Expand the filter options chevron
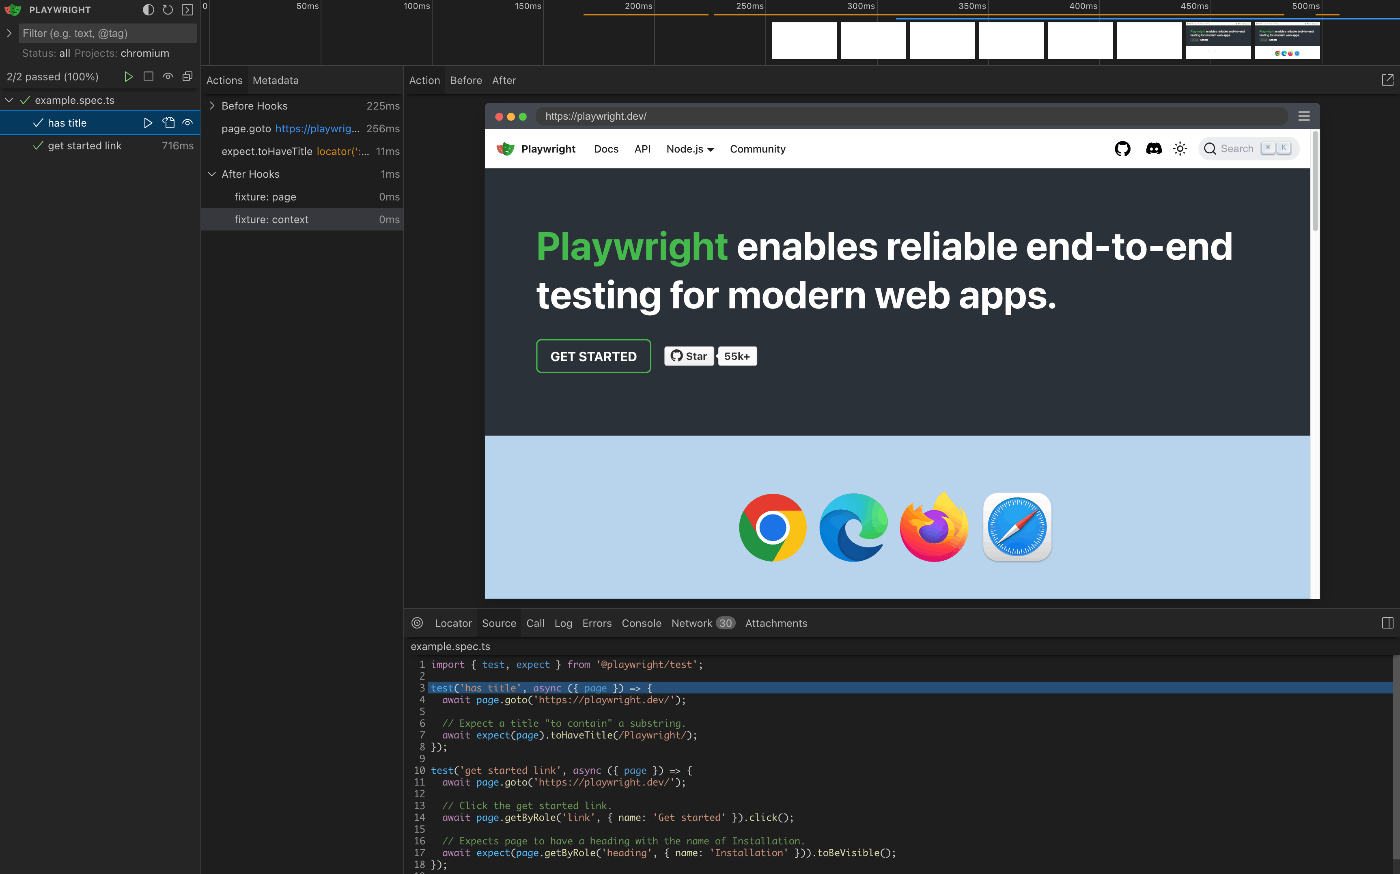 [x=9, y=33]
